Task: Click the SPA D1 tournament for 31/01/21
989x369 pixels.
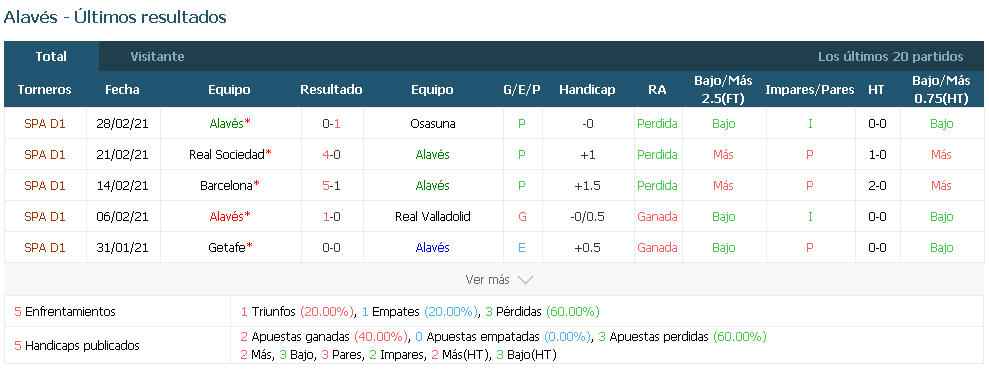Action: tap(45, 248)
